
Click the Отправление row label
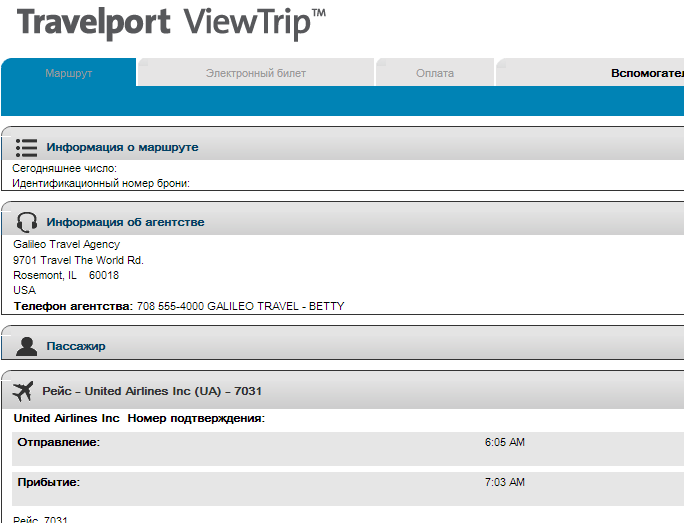(x=59, y=442)
